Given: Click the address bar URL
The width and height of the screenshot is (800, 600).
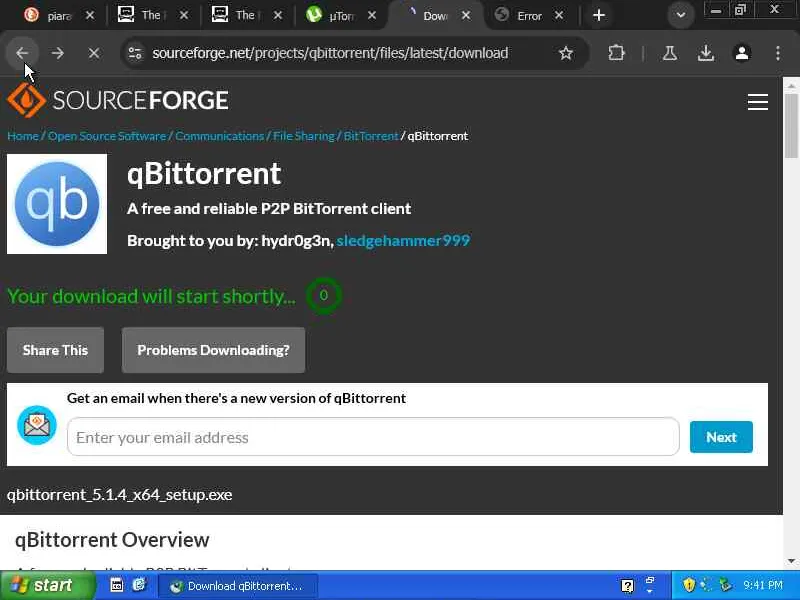Looking at the screenshot, I should (x=330, y=53).
